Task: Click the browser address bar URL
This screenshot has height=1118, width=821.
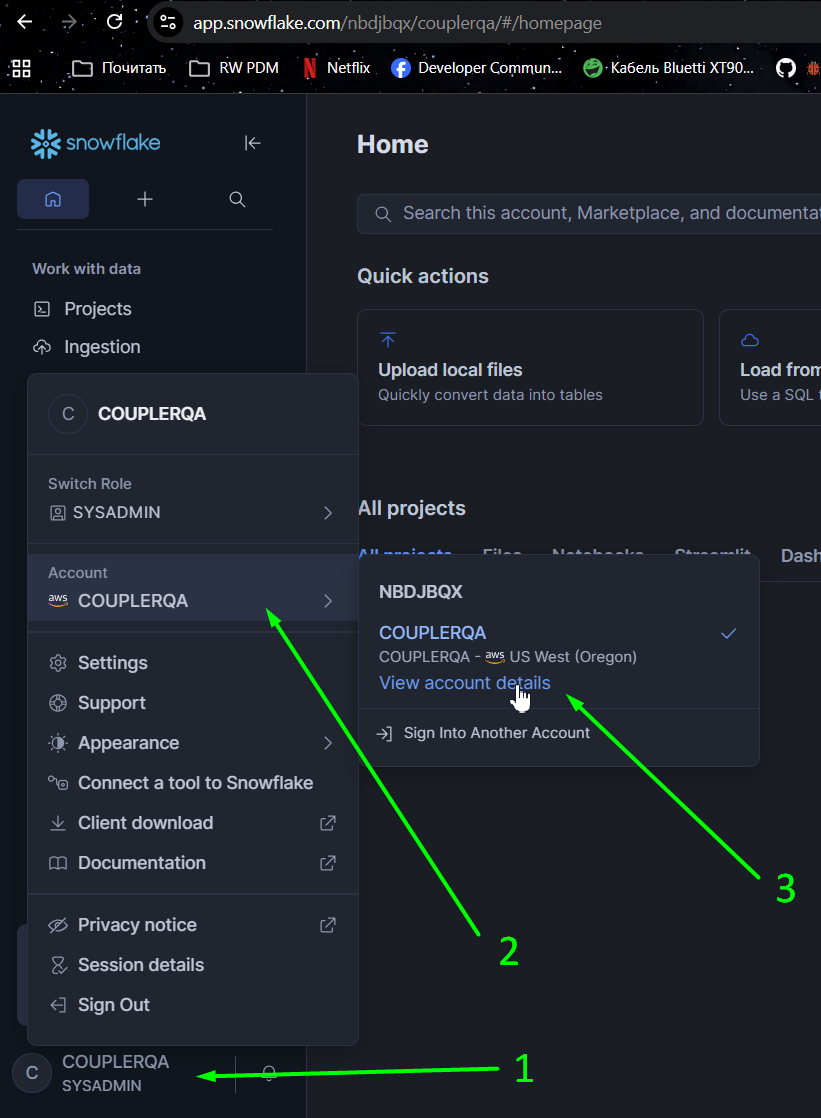Action: point(397,23)
